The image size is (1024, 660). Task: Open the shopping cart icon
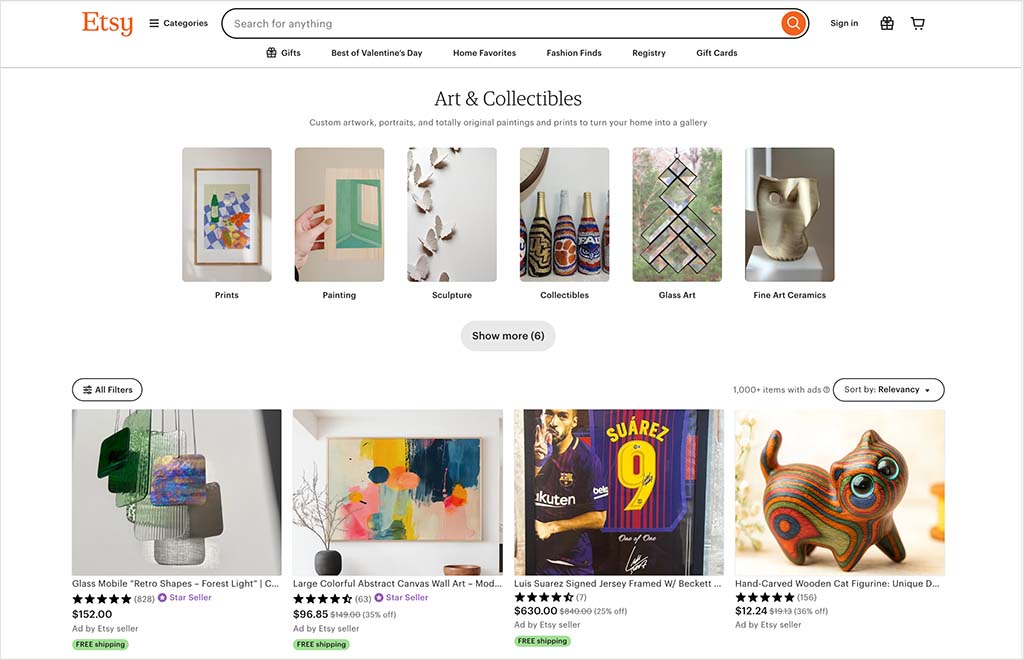pyautogui.click(x=917, y=22)
